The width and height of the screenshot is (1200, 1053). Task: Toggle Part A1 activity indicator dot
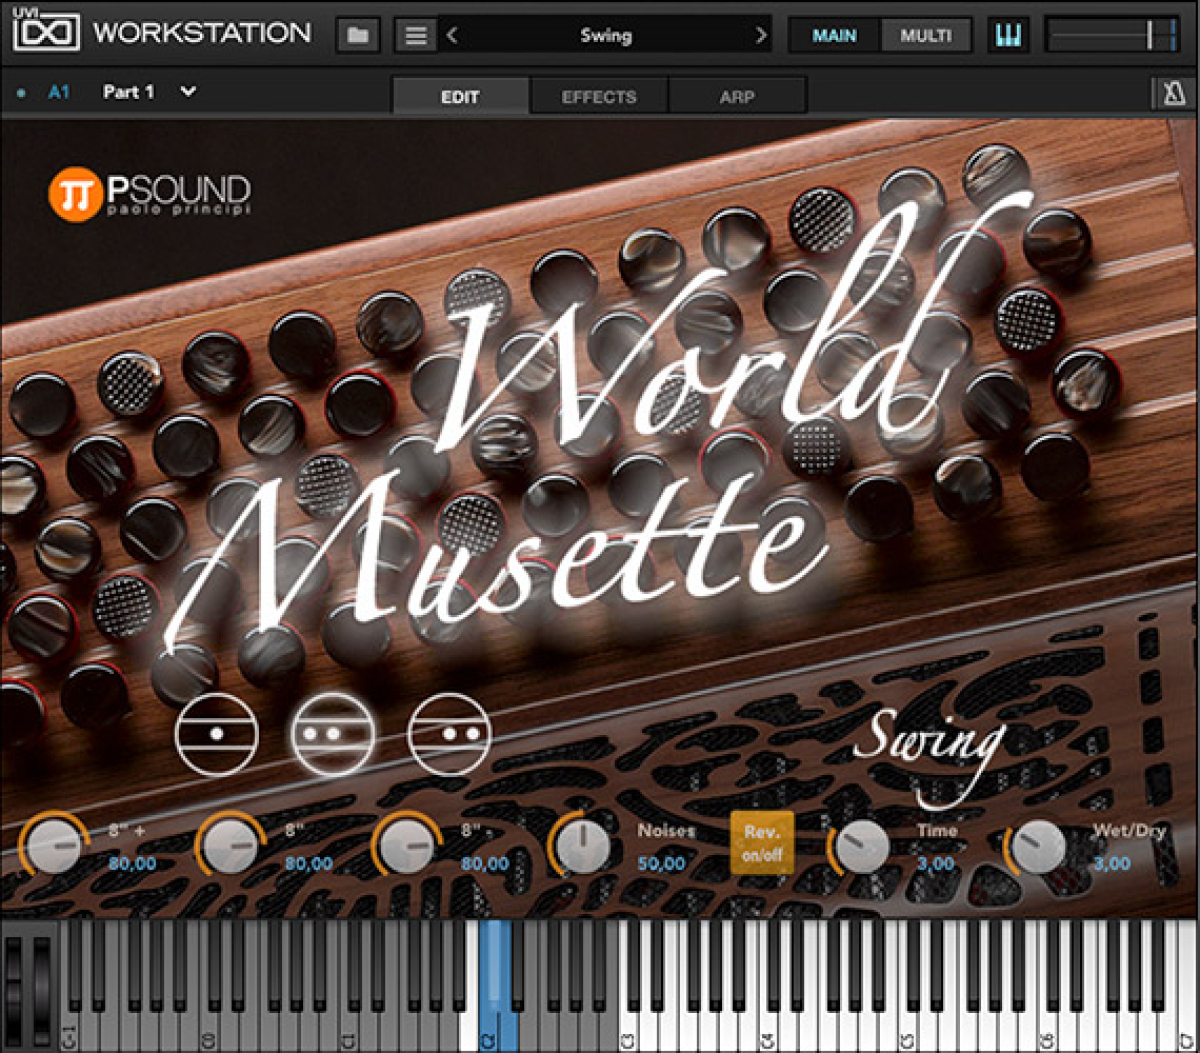21,93
